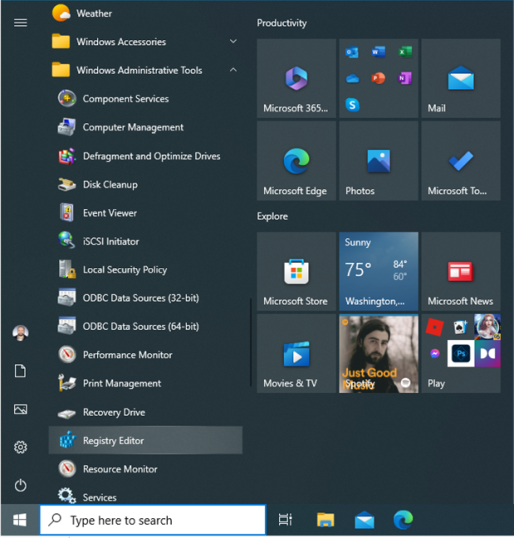514x538 pixels.
Task: Open Event Viewer
Action: pos(145,213)
